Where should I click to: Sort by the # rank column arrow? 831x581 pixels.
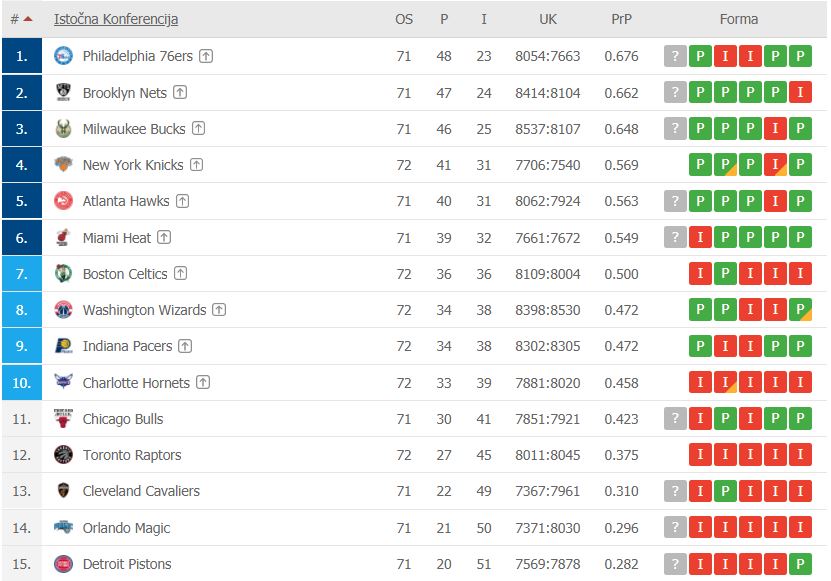click(27, 19)
